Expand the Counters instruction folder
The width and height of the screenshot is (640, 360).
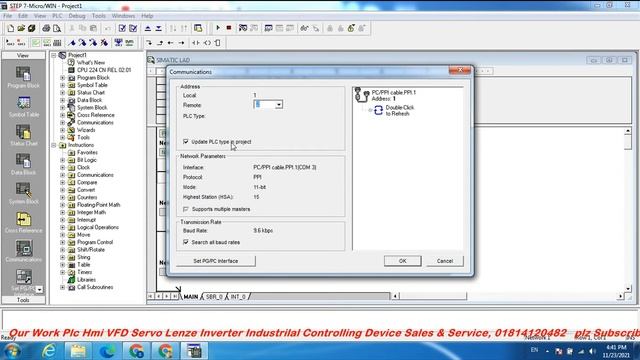[62, 197]
